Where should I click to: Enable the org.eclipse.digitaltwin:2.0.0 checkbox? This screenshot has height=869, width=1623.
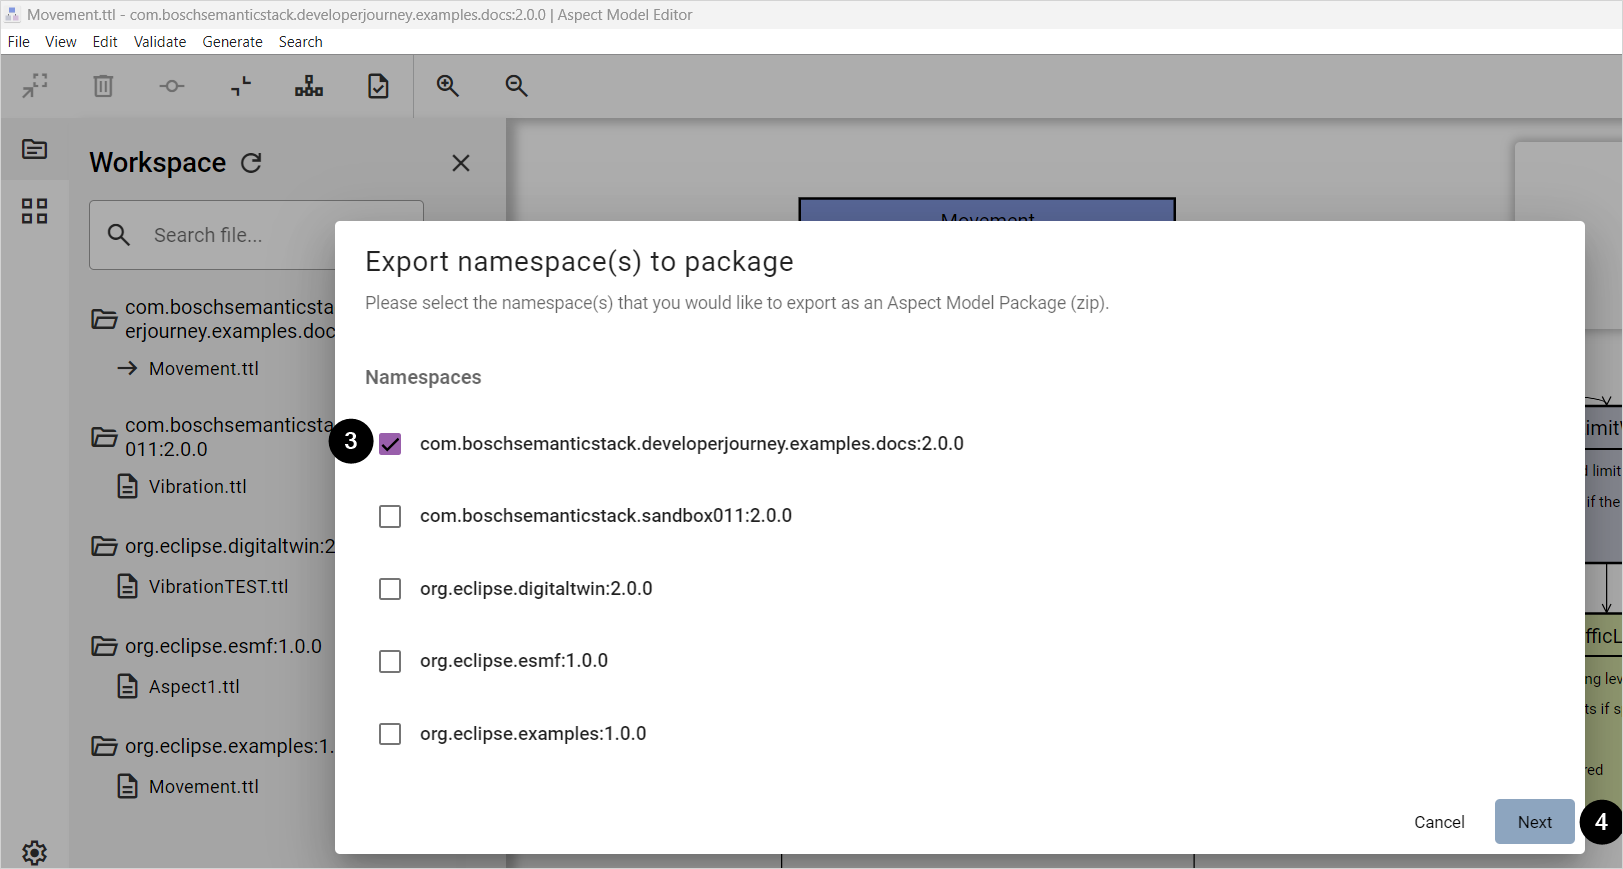390,589
